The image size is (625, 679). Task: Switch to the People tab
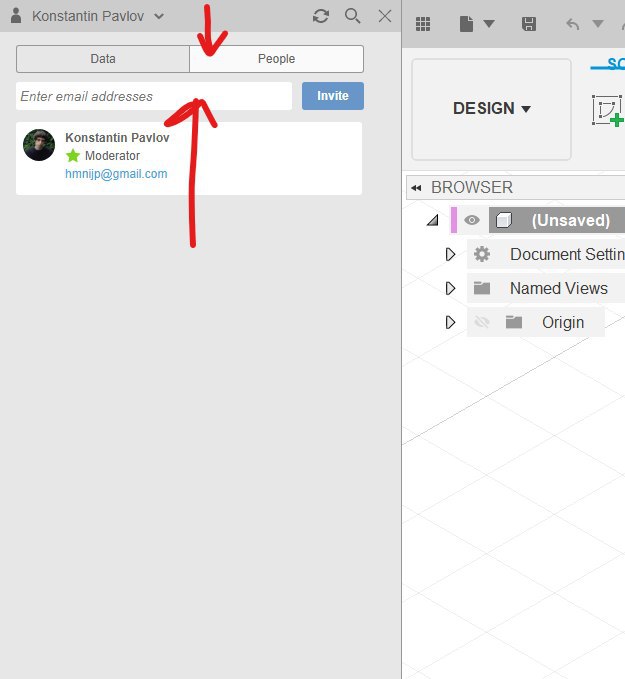click(x=276, y=59)
